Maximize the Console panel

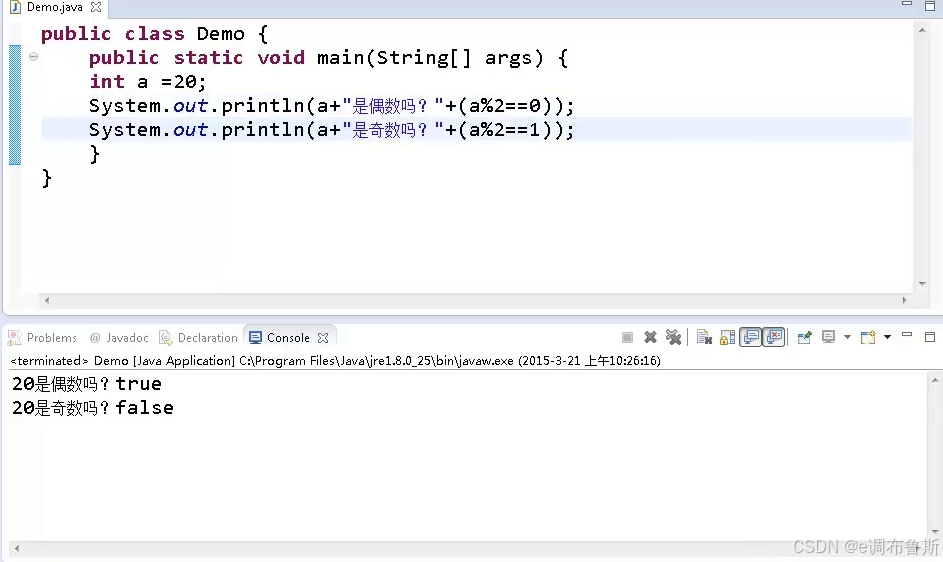tap(930, 337)
